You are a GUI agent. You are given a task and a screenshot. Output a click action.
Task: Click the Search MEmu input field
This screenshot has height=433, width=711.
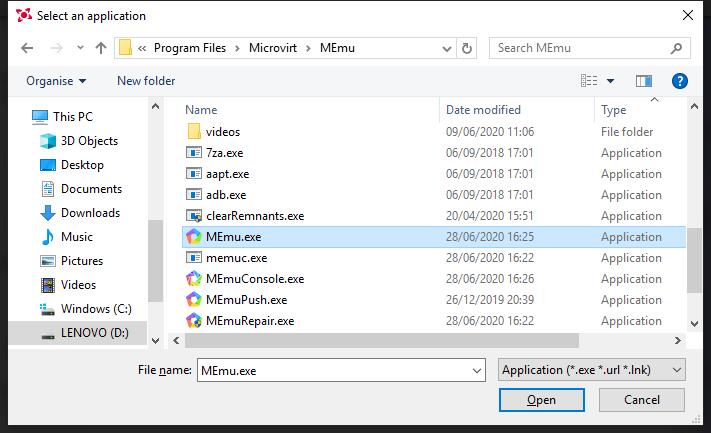580,48
